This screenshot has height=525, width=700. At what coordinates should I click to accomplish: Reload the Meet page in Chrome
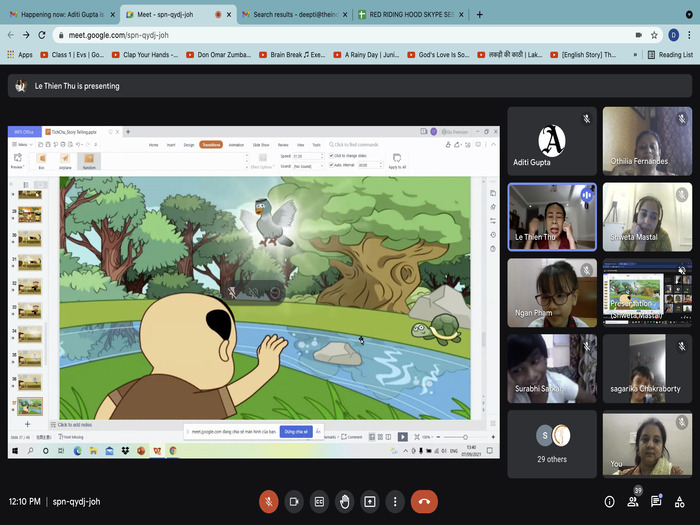(42, 35)
